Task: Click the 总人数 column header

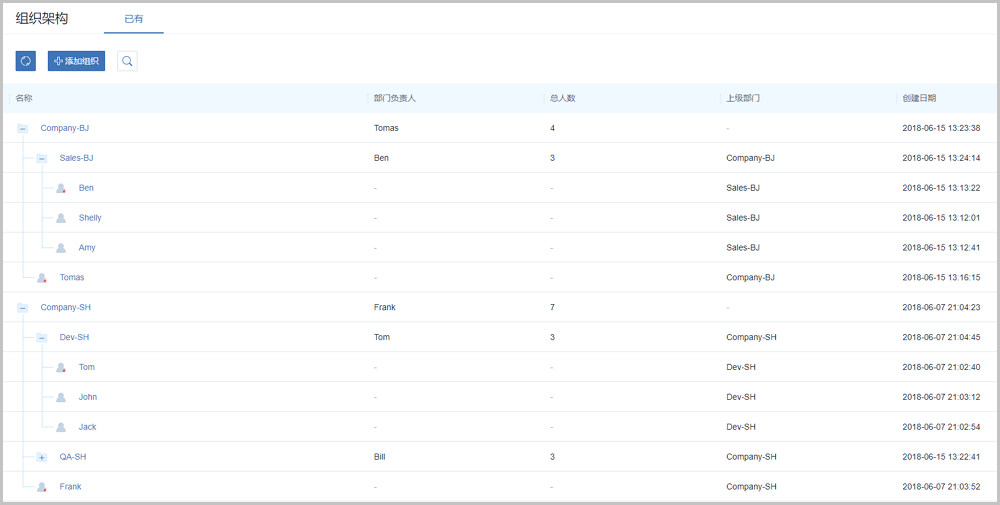Action: click(x=562, y=98)
